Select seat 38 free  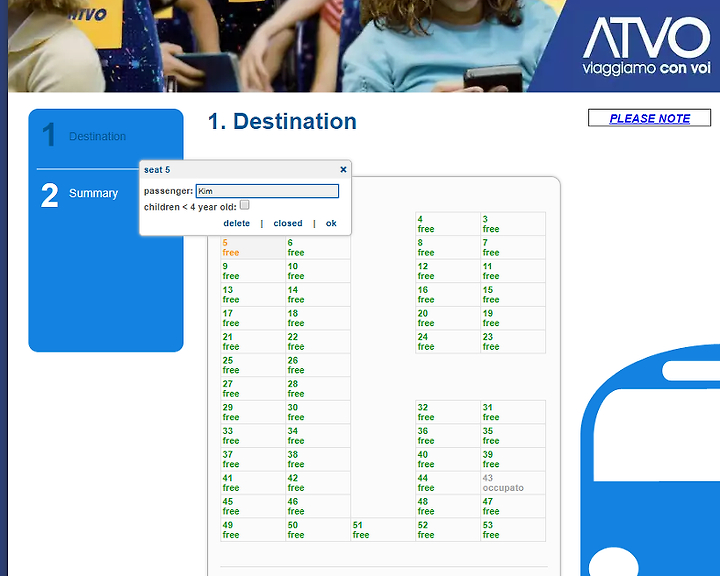[x=318, y=459]
